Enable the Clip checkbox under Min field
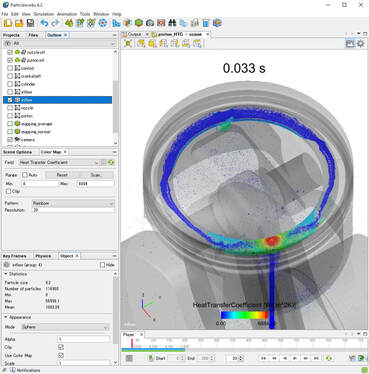The height and width of the screenshot is (374, 369). click(x=9, y=191)
